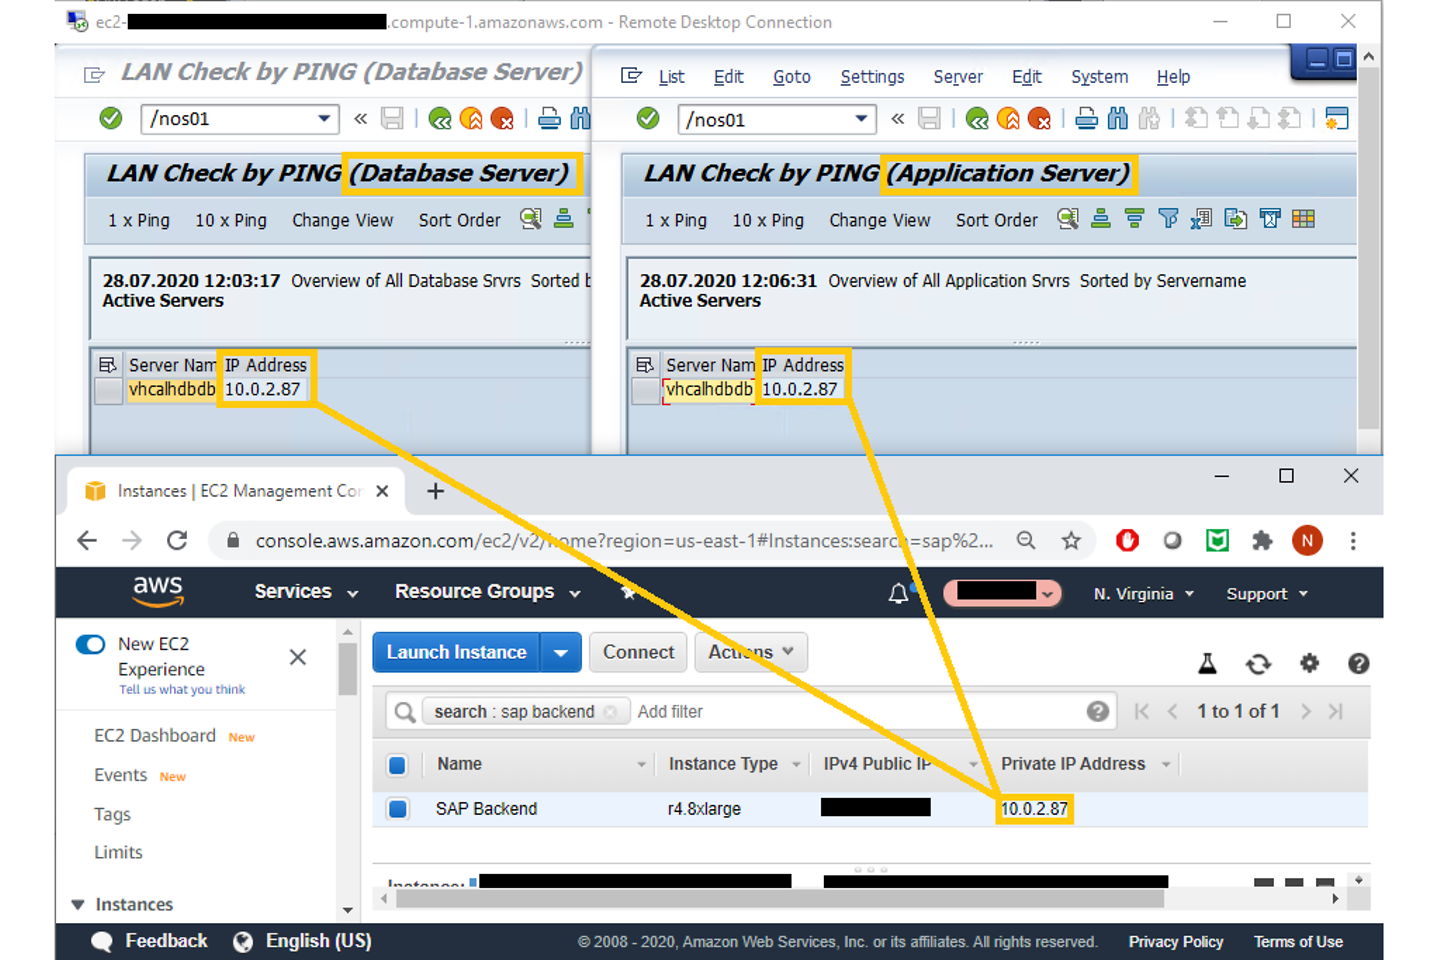Click EC2 experiments flask icon
1440x960 pixels.
tap(1207, 663)
